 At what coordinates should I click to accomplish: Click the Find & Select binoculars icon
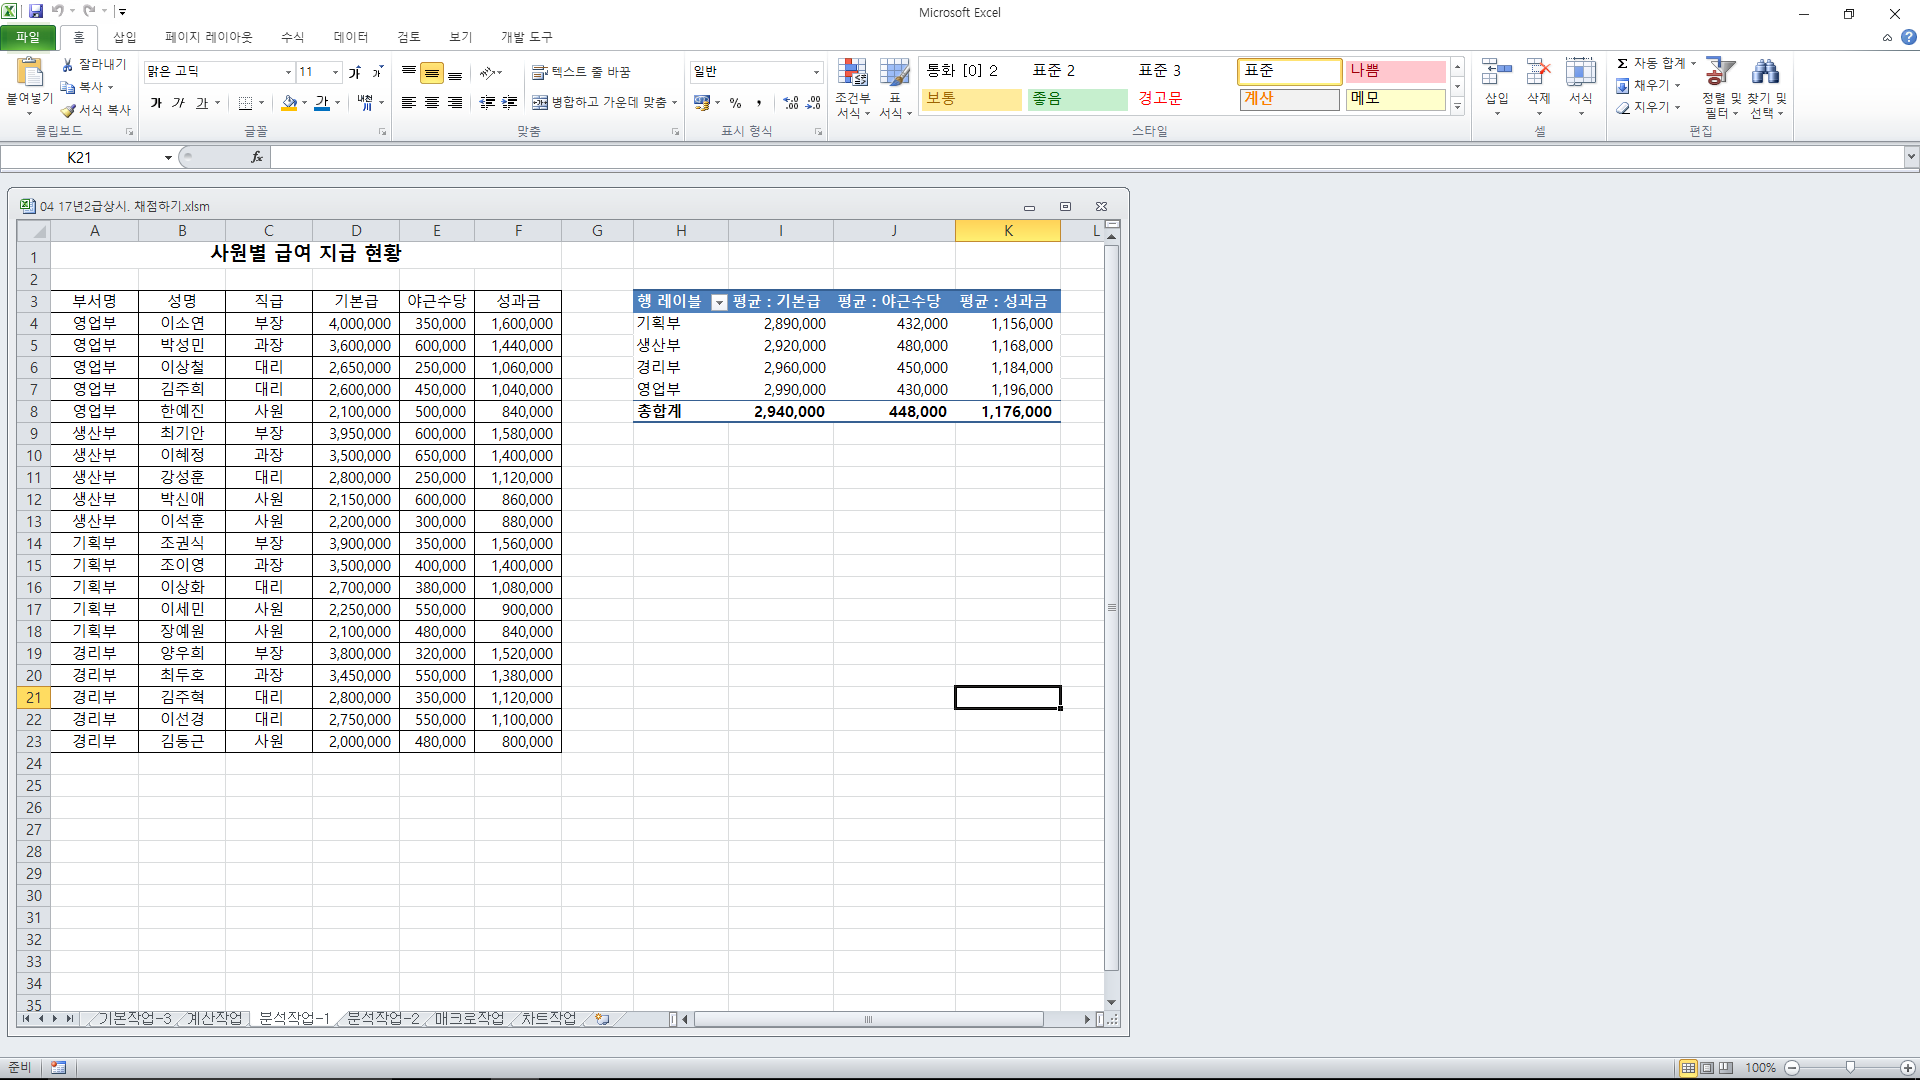pyautogui.click(x=1766, y=72)
